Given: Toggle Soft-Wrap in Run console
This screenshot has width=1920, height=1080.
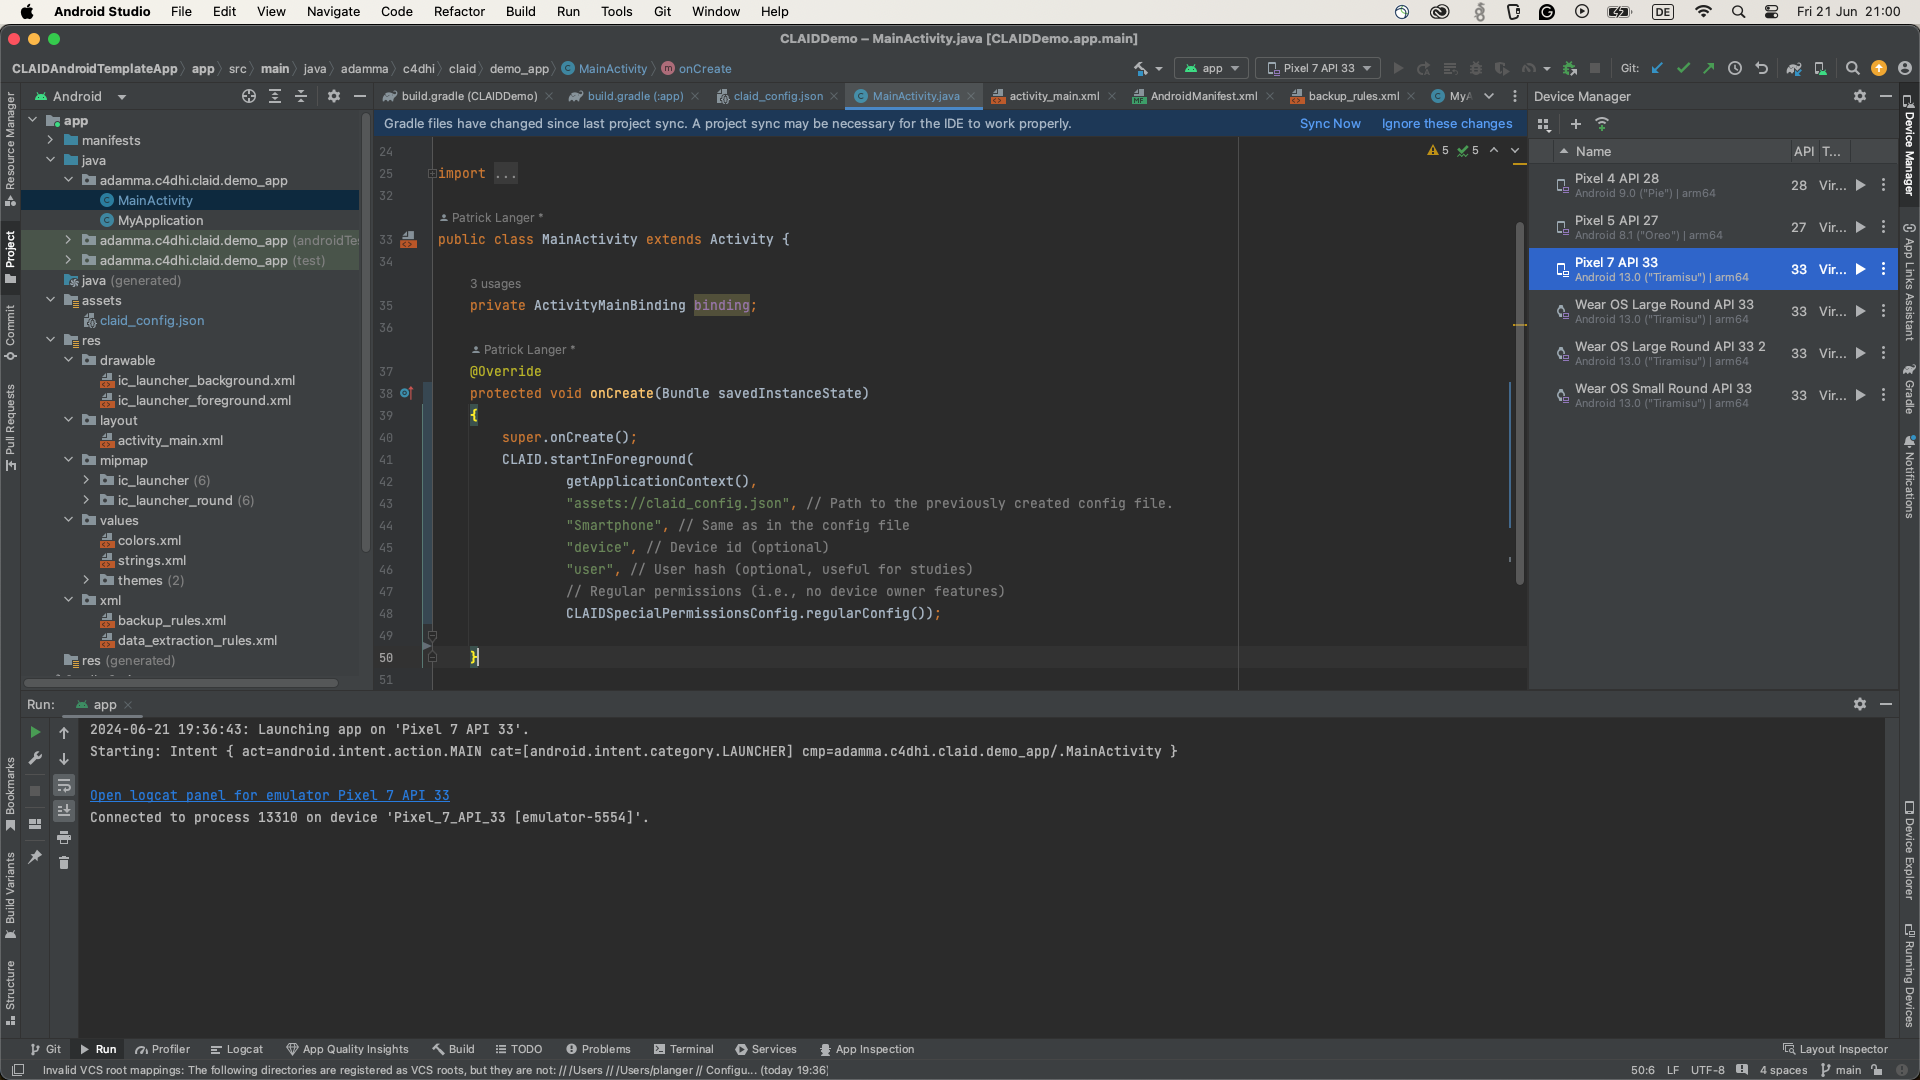Looking at the screenshot, I should click(x=64, y=785).
